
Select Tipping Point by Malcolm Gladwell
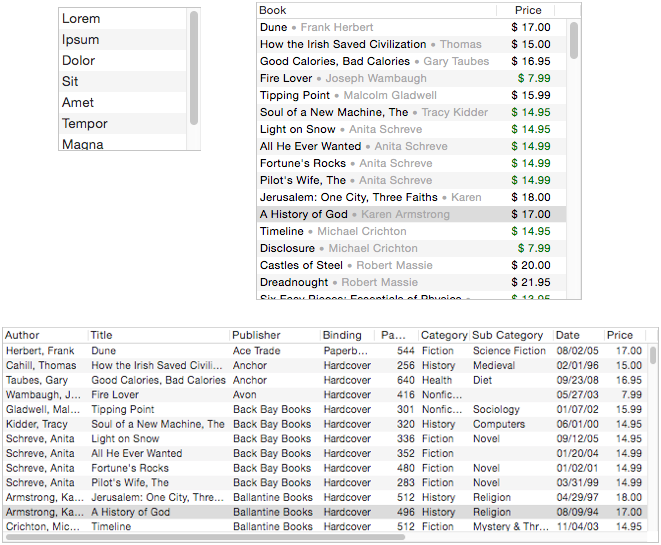(x=411, y=95)
